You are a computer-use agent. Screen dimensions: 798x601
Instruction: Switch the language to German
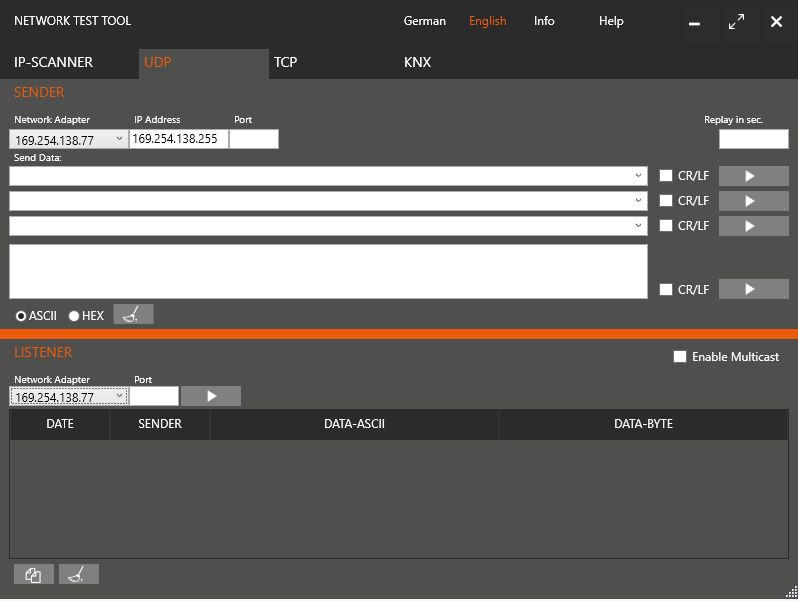425,21
